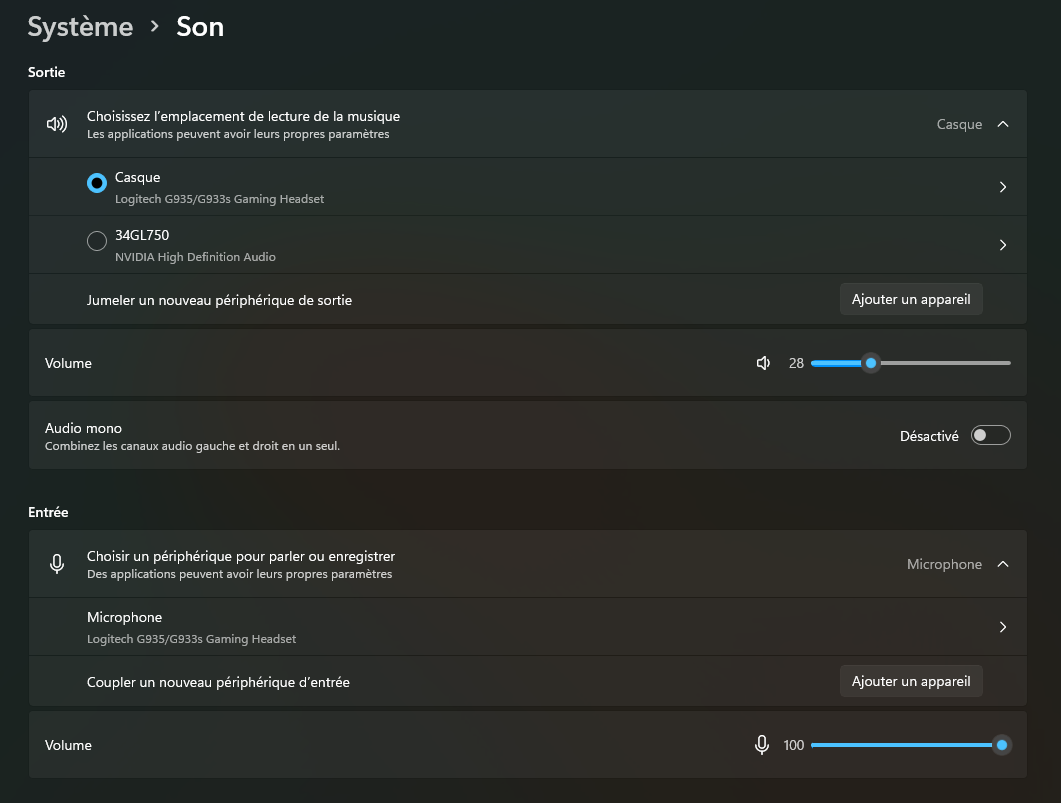Click the Son breadcrumb title
This screenshot has width=1061, height=803.
200,27
